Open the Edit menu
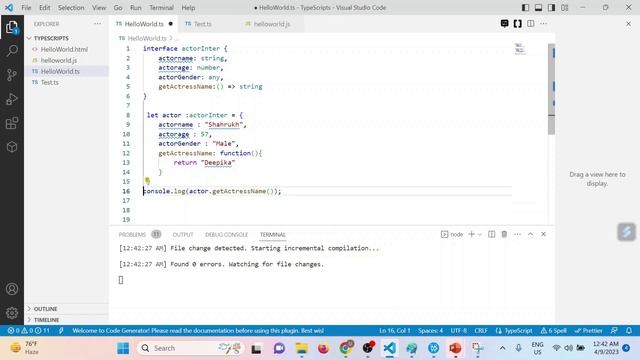Viewport: 640px width, 360px height. point(44,8)
